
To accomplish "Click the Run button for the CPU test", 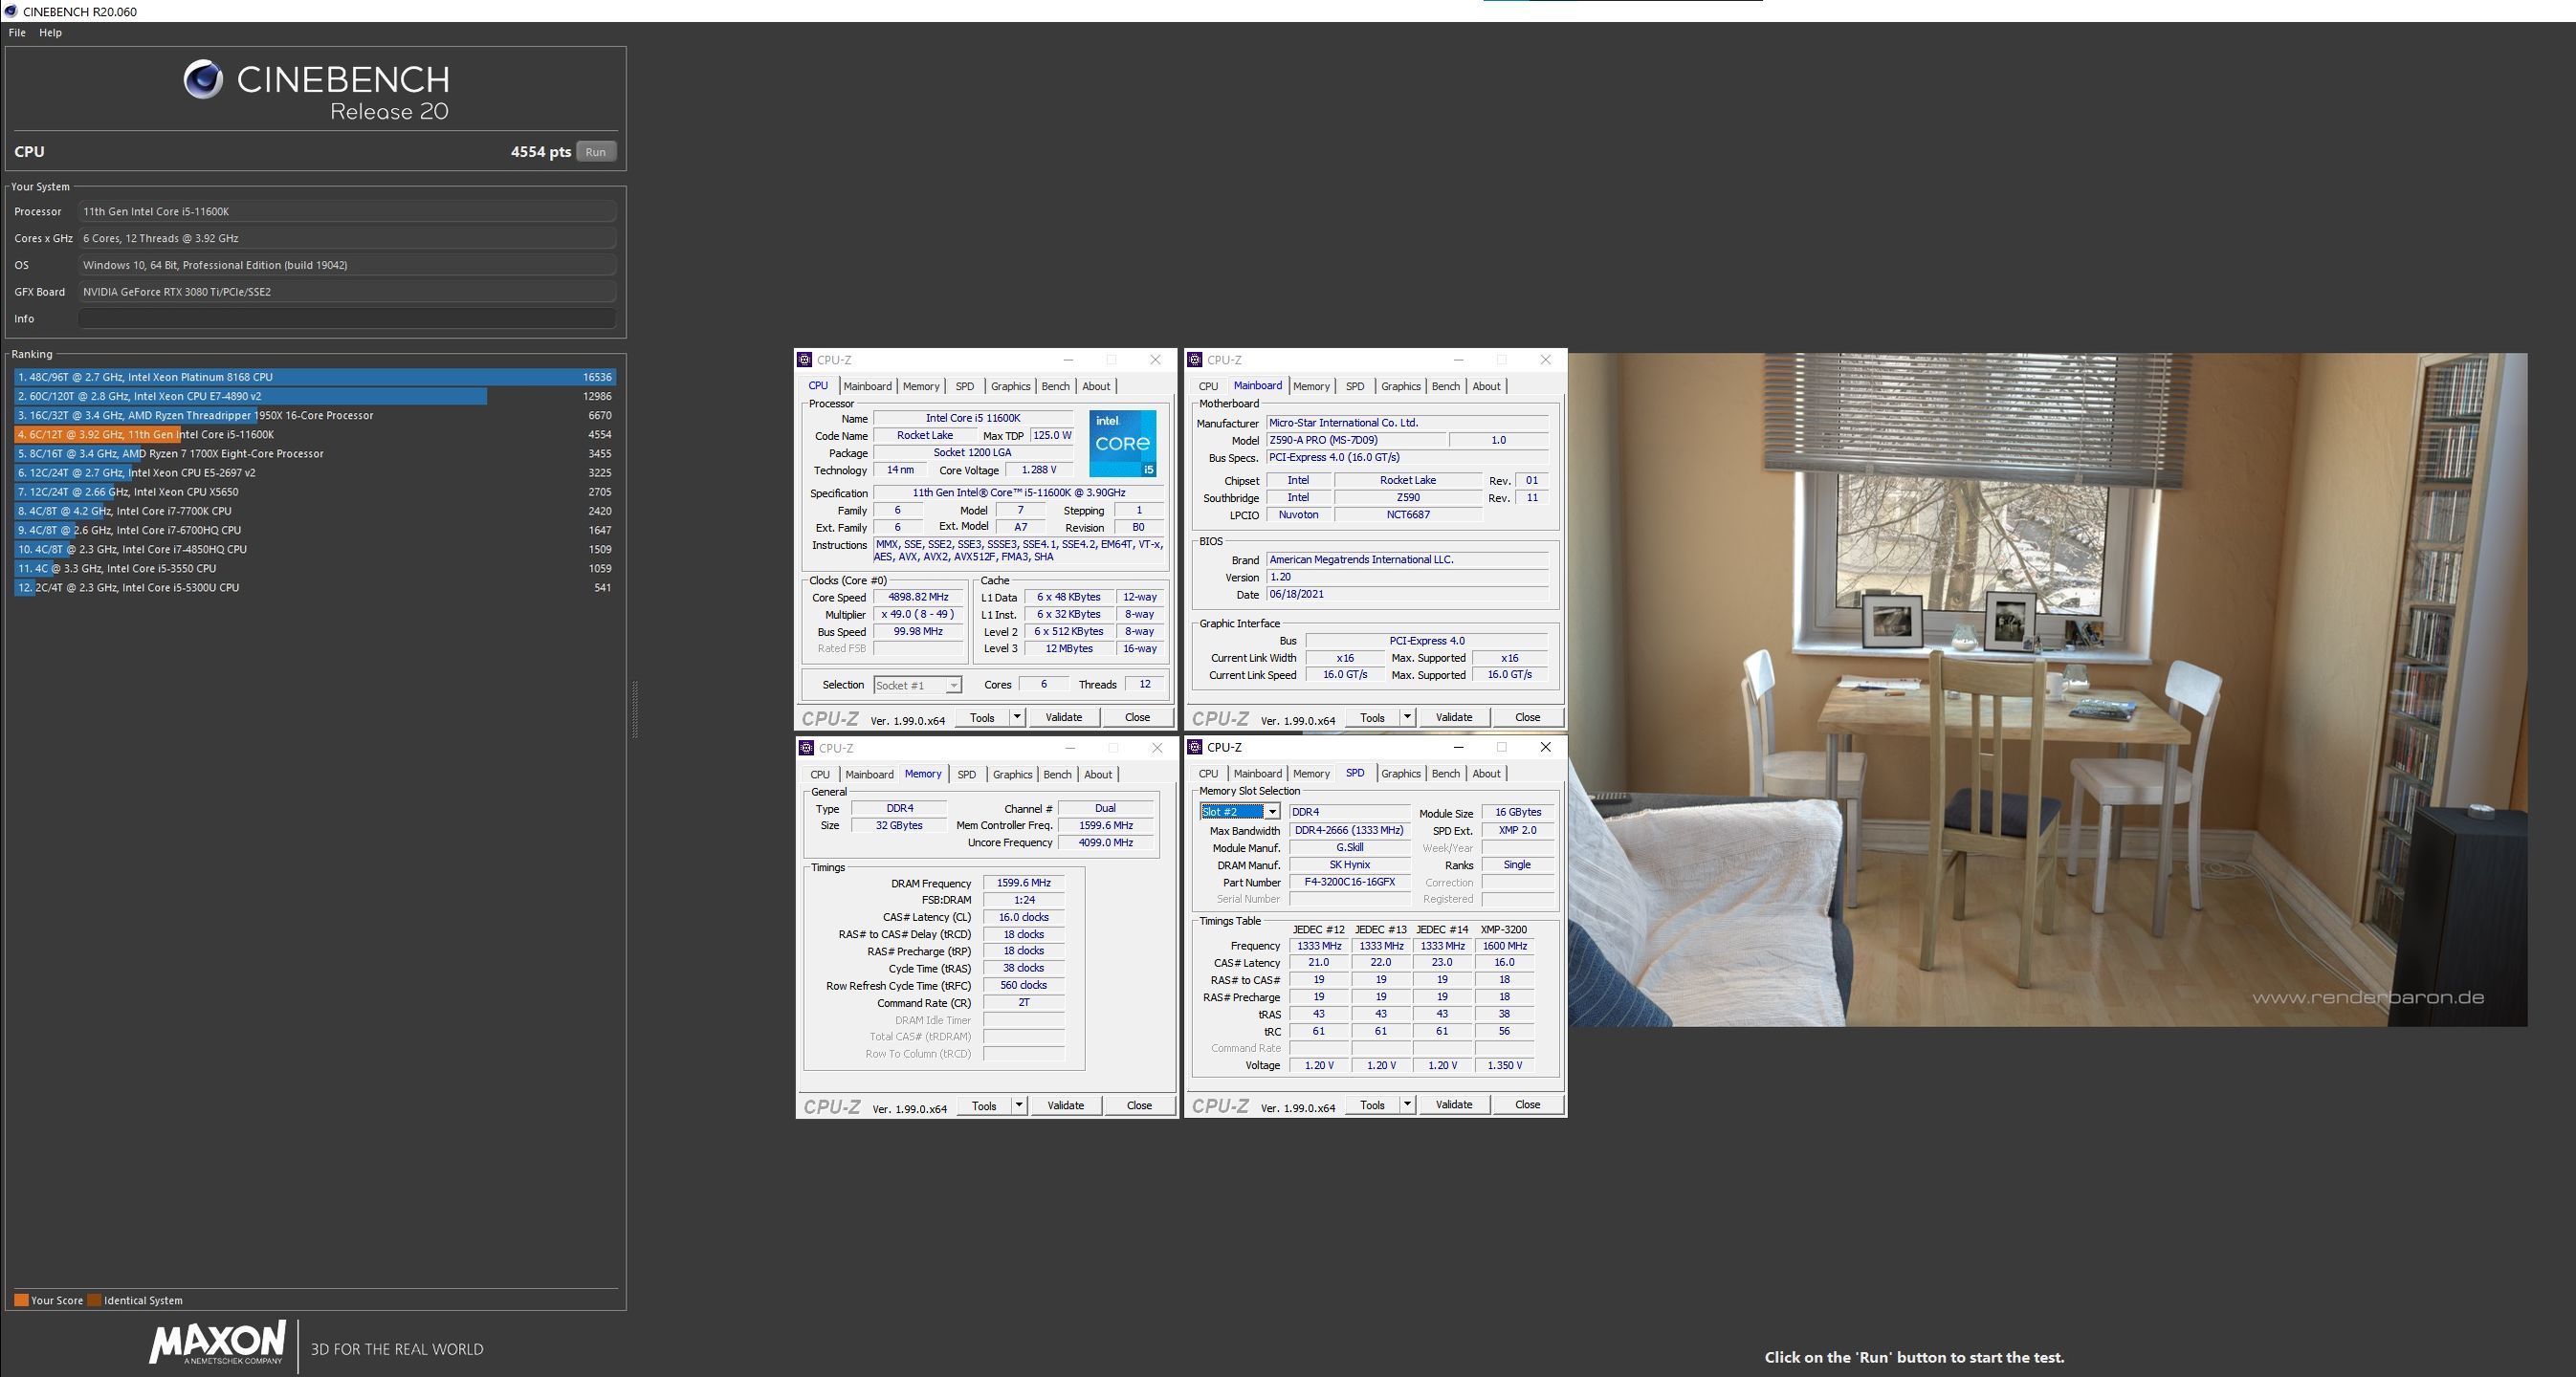I will point(595,152).
